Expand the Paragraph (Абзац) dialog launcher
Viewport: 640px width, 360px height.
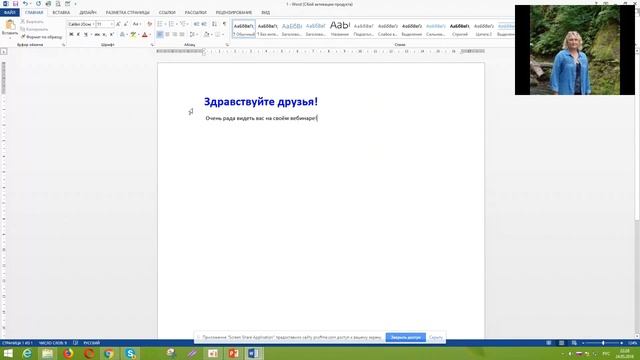pyautogui.click(x=227, y=45)
